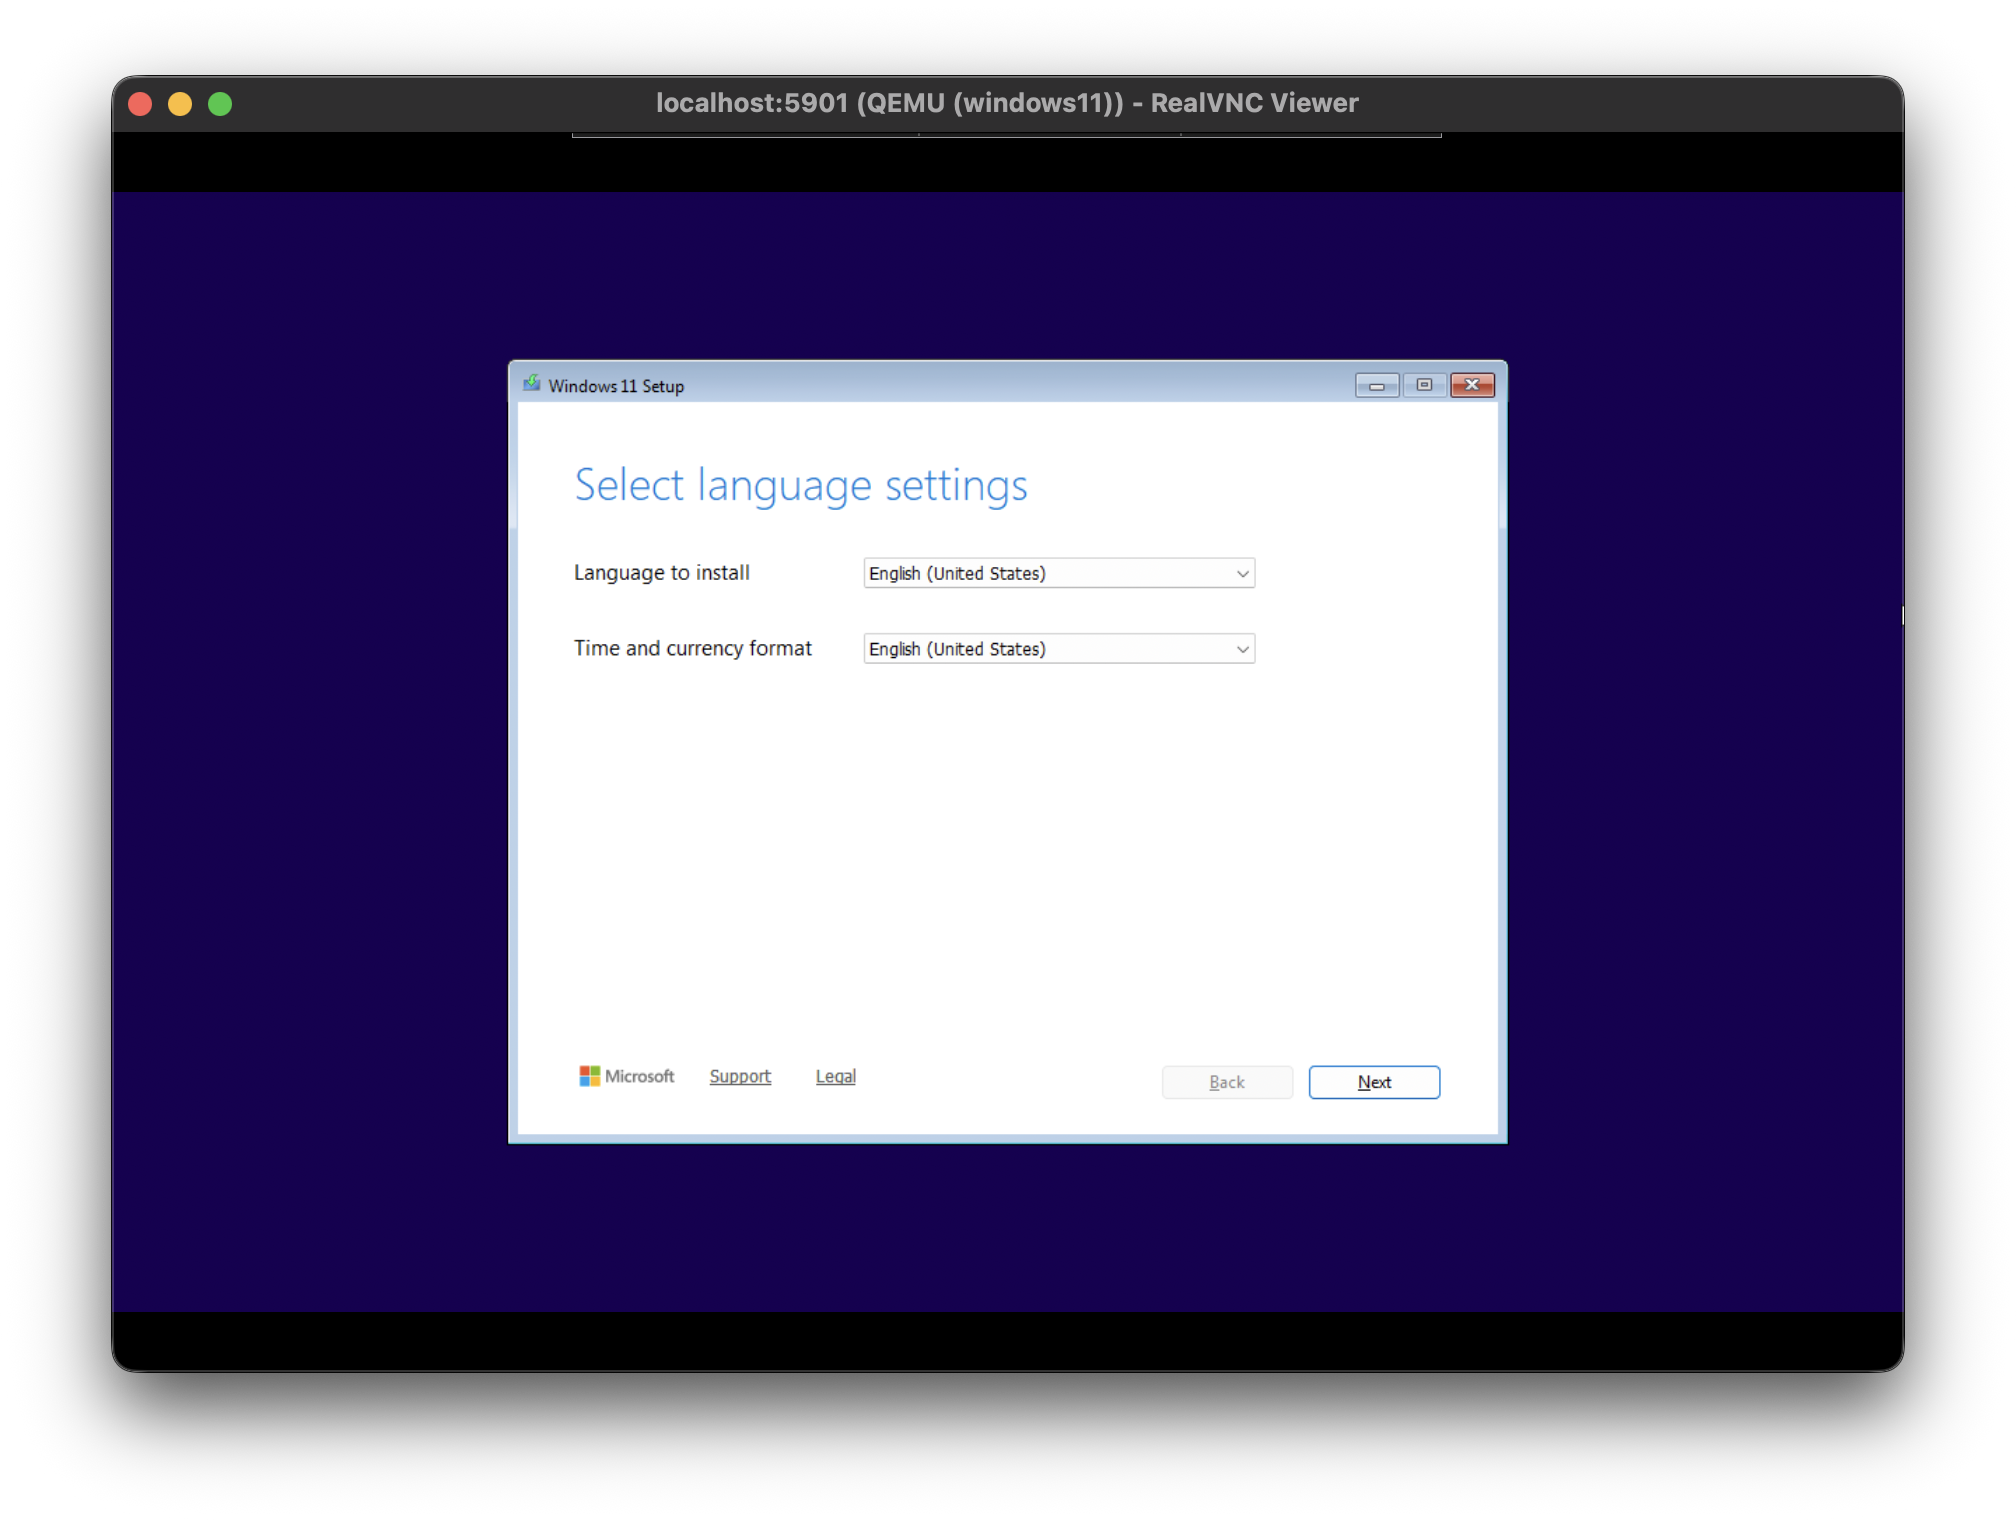The width and height of the screenshot is (2016, 1520).
Task: Expand the Time and currency format dropdown
Action: [x=1058, y=649]
